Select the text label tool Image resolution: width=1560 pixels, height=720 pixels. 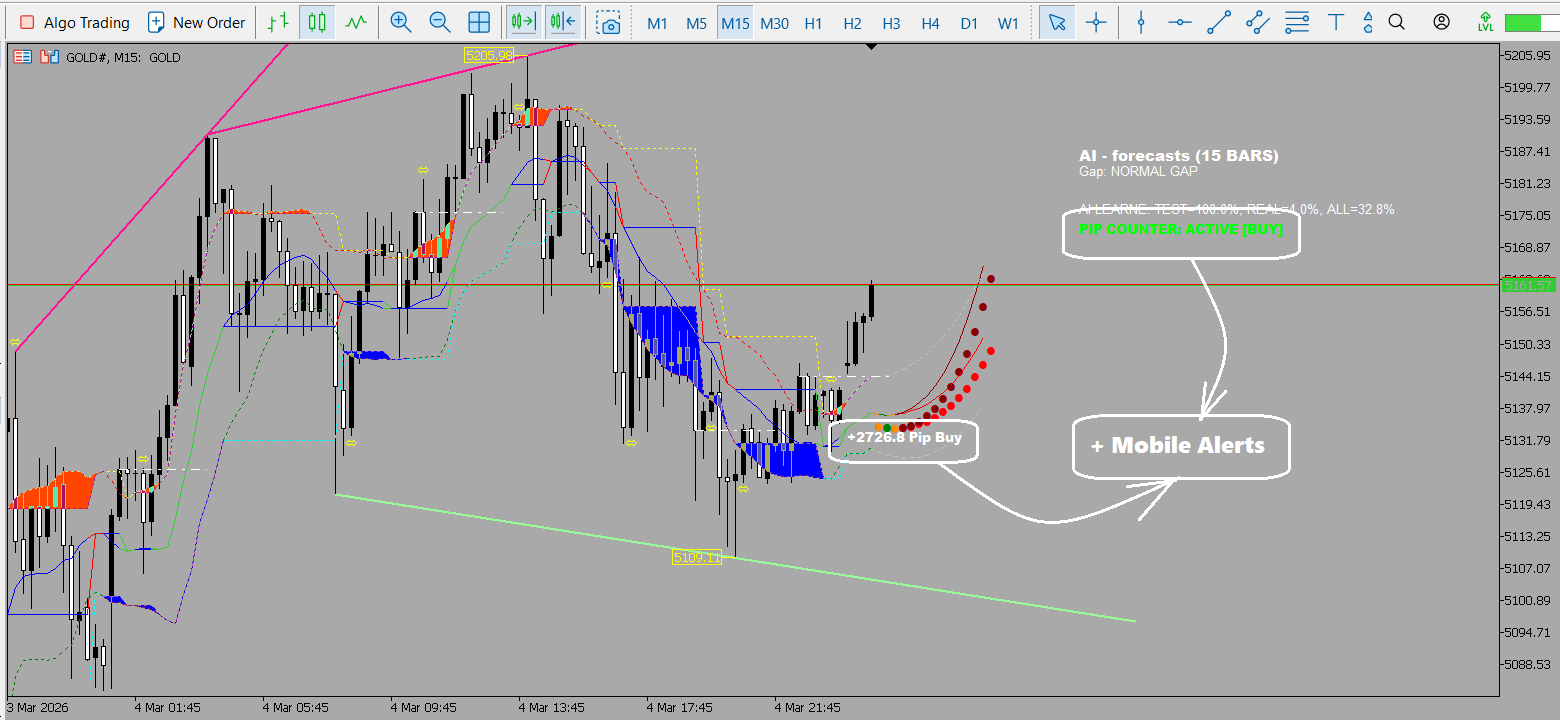[x=1336, y=22]
